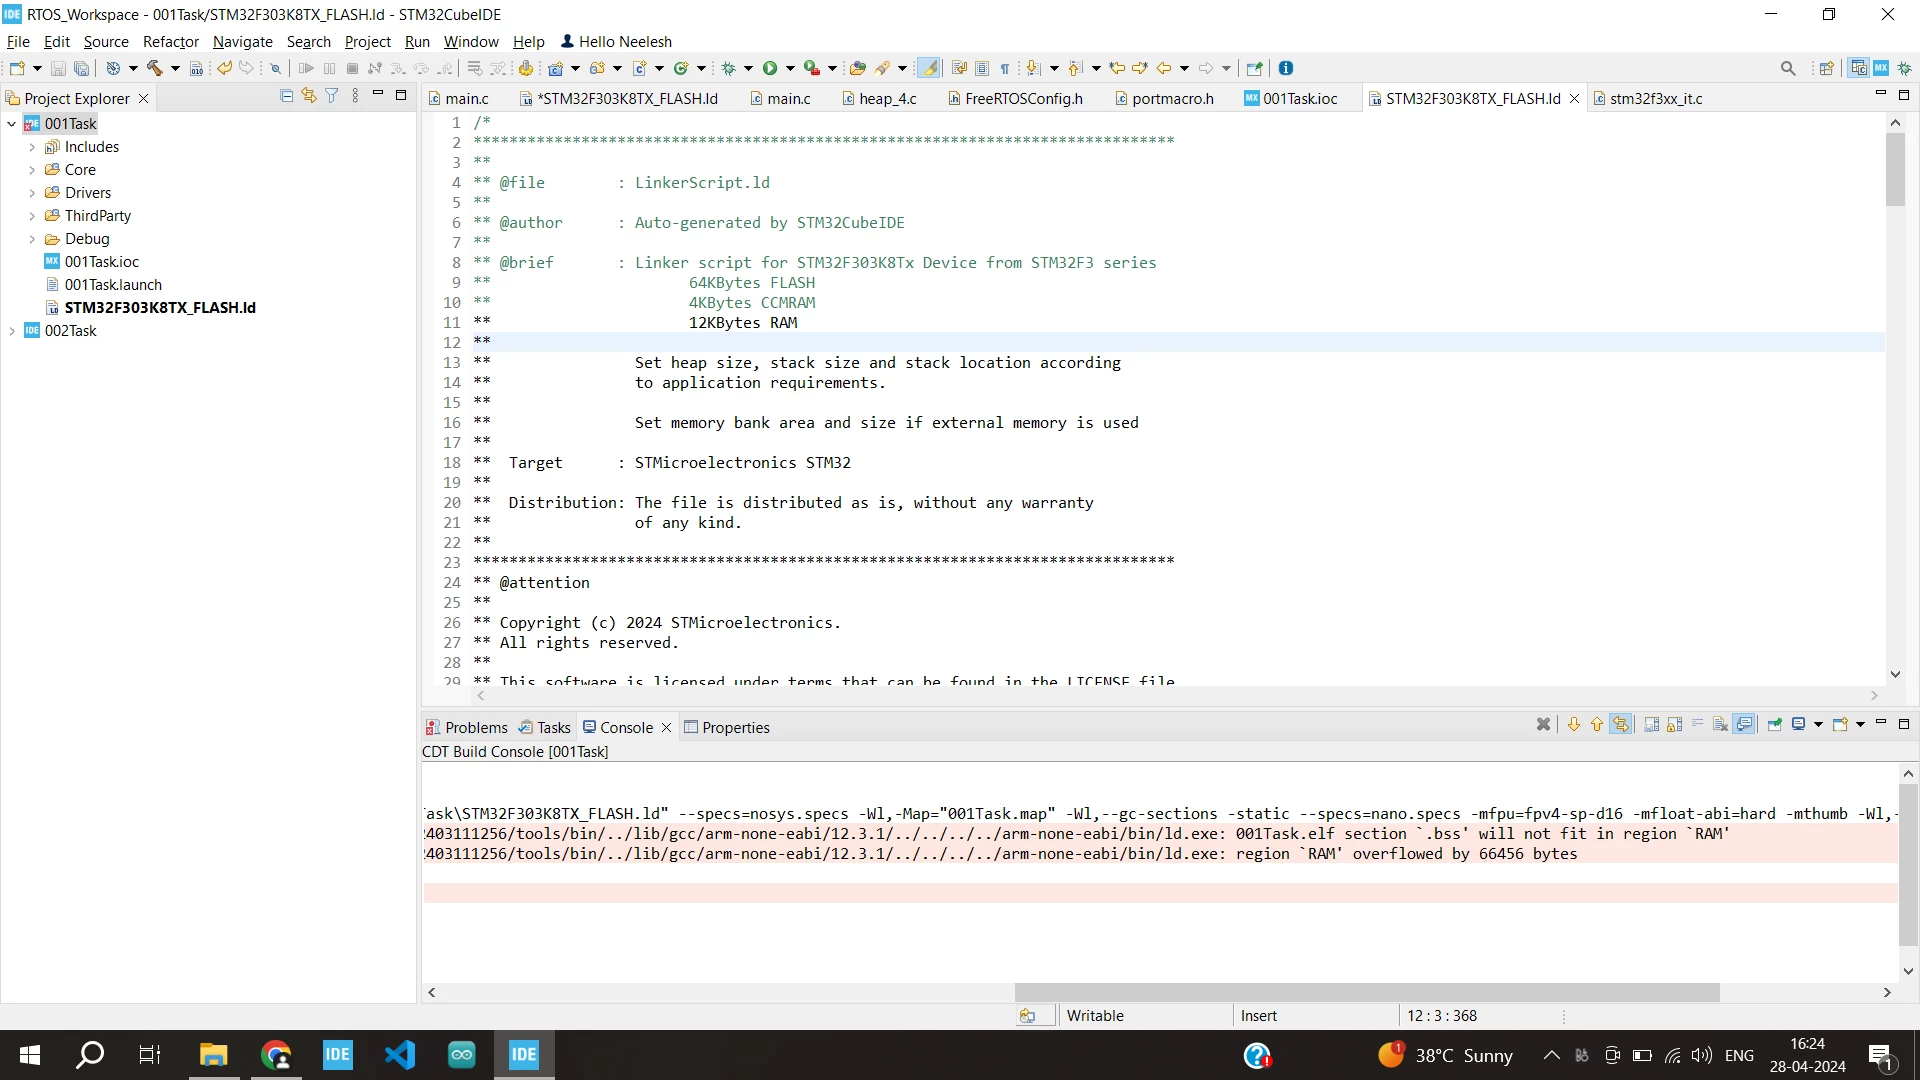Expand the Drivers folder
Image resolution: width=1920 pixels, height=1080 pixels.
click(32, 193)
